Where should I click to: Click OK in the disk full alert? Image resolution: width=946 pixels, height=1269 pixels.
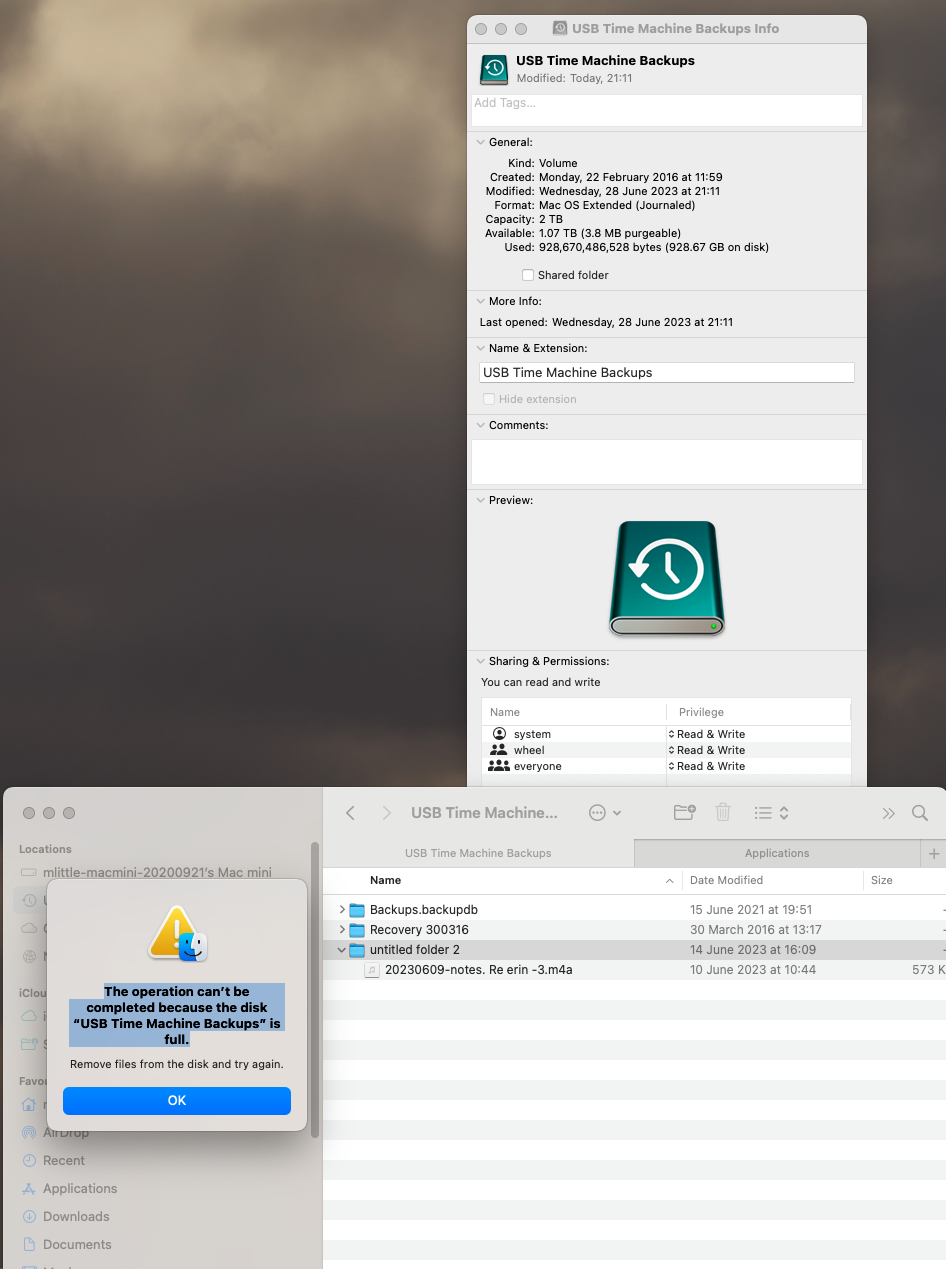click(x=177, y=1100)
